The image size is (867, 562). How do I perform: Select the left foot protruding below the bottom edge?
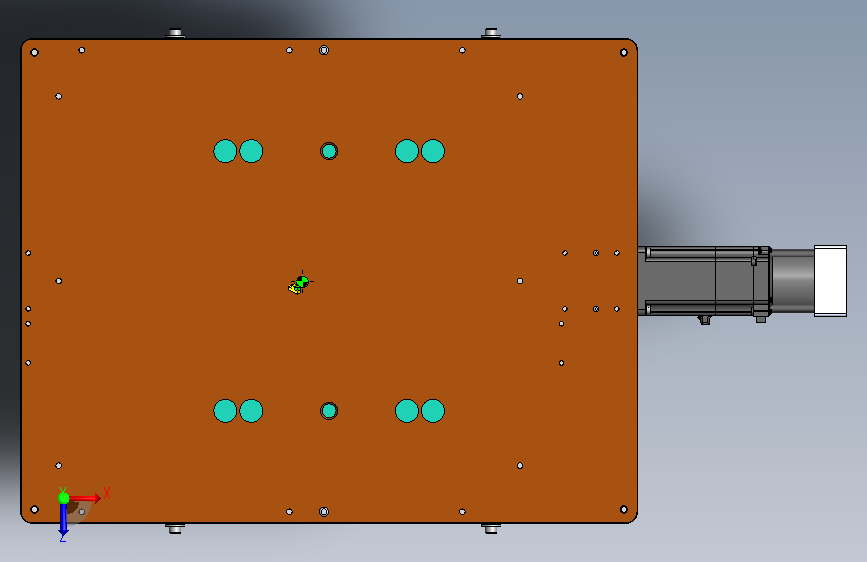(x=175, y=529)
